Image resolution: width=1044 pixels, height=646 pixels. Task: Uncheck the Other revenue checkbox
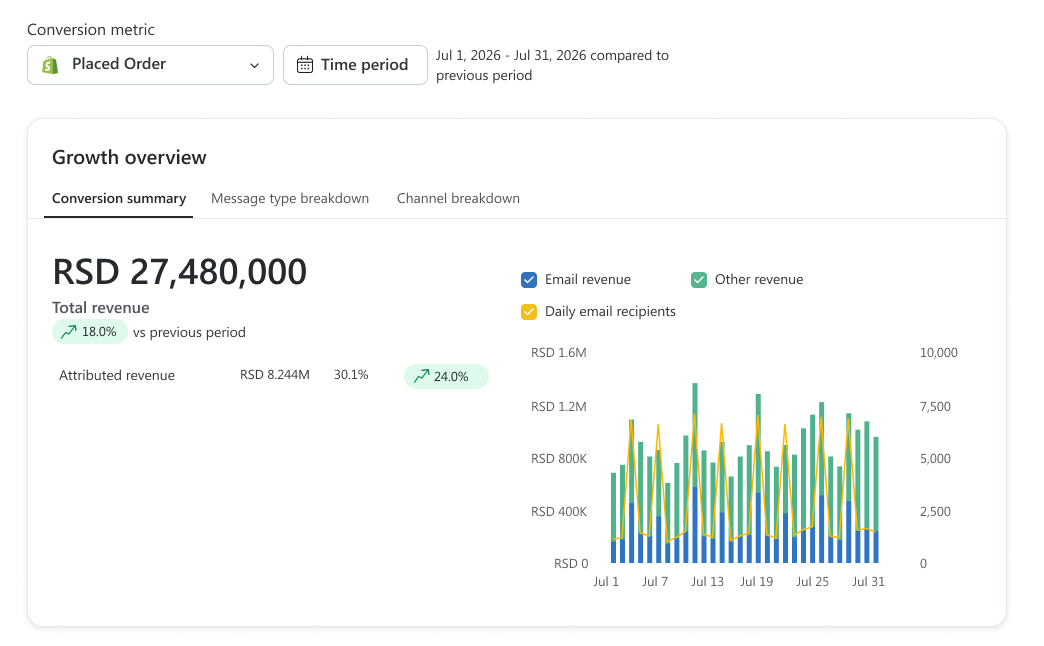point(698,280)
